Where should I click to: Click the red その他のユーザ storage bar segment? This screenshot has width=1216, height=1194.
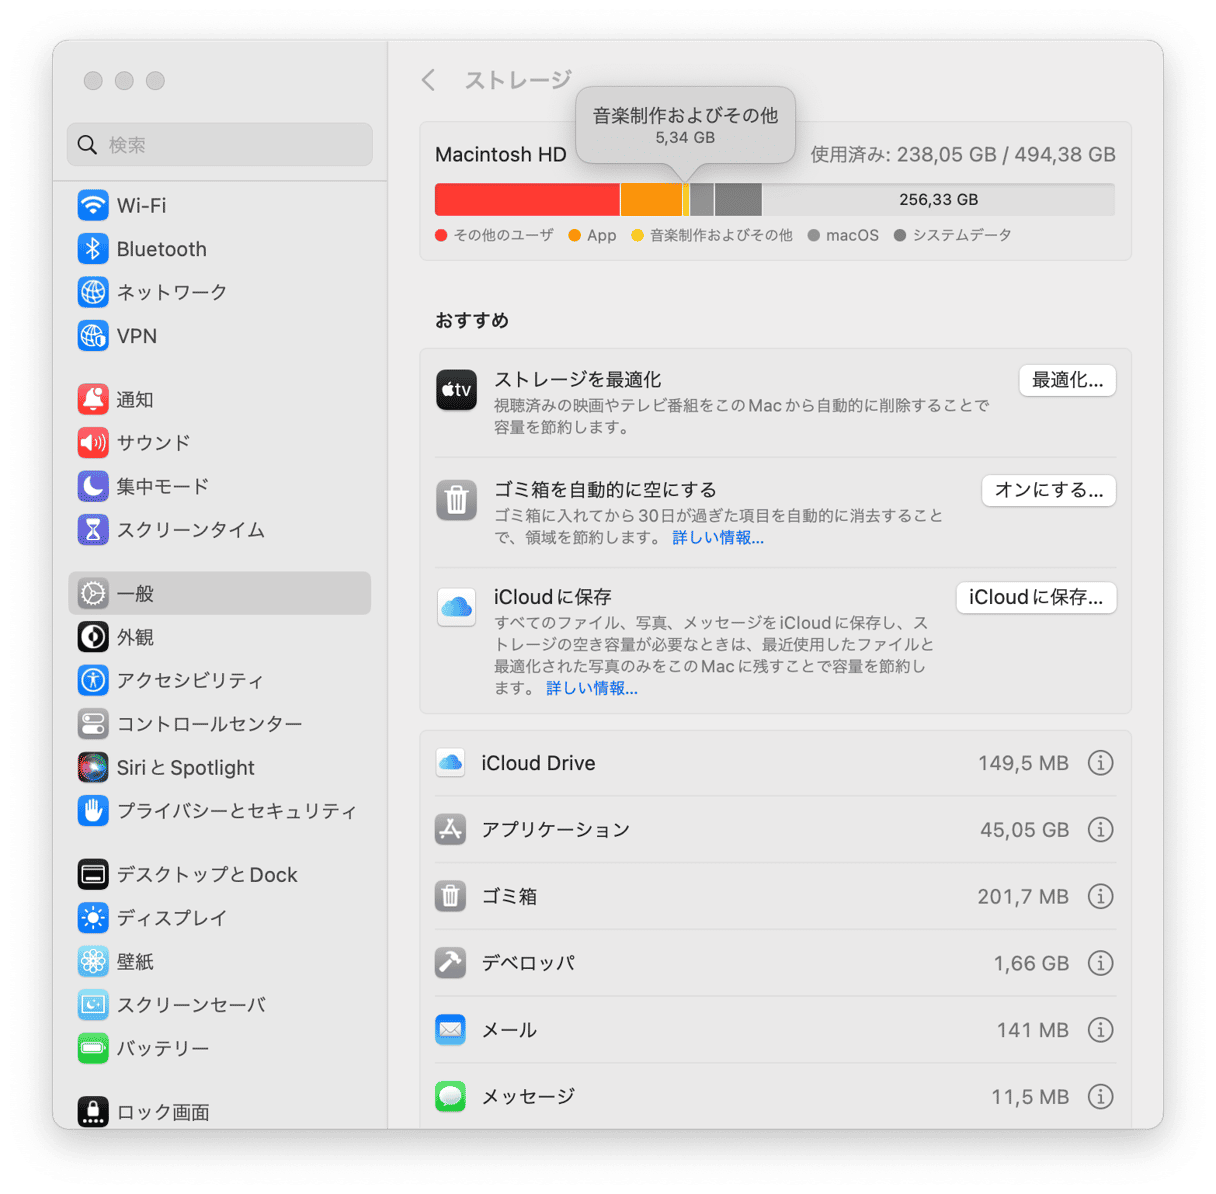click(527, 199)
